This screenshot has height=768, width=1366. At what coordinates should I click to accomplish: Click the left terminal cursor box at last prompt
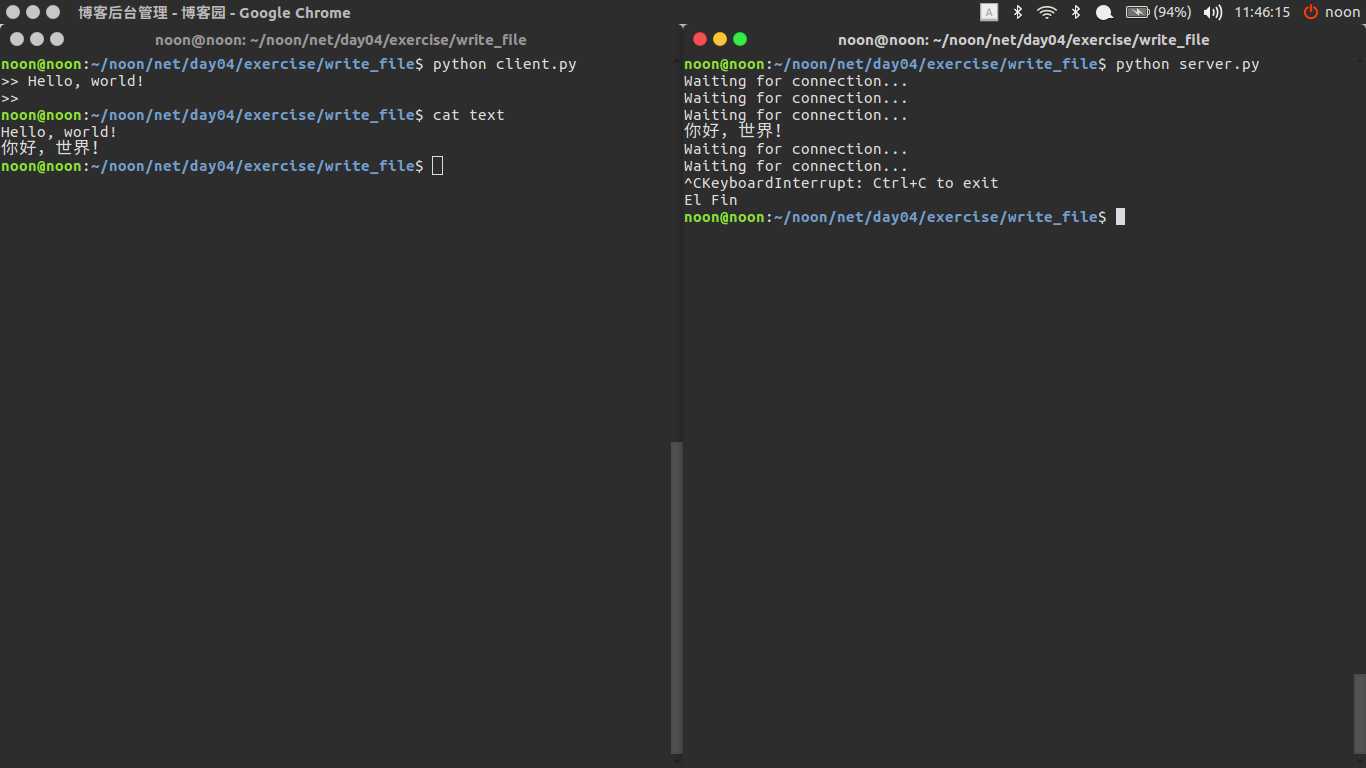click(x=438, y=166)
